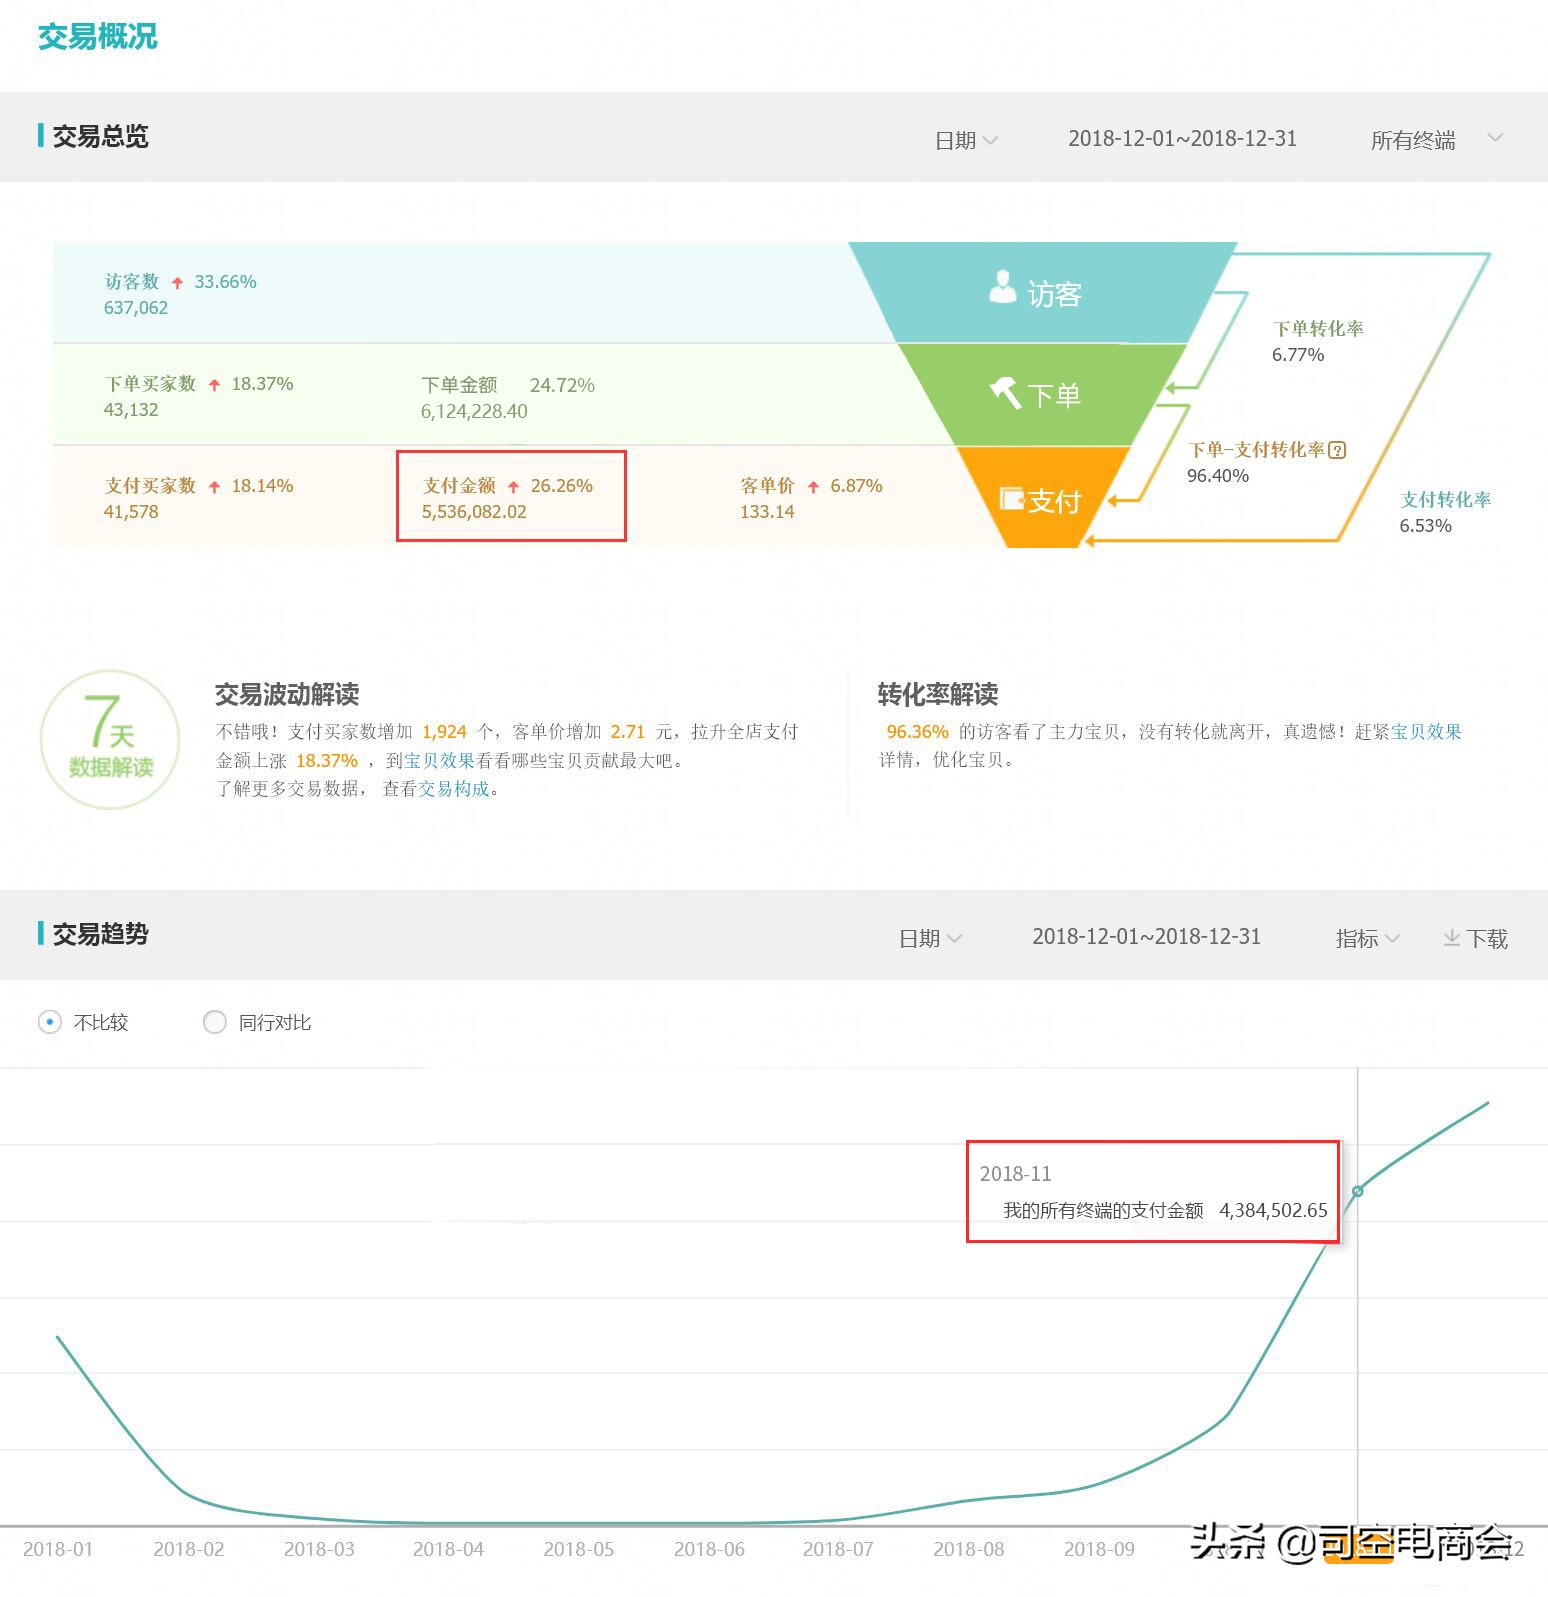Screen dimensions: 1548x1597
Task: Click the visitor person icon in funnel
Action: click(1002, 286)
